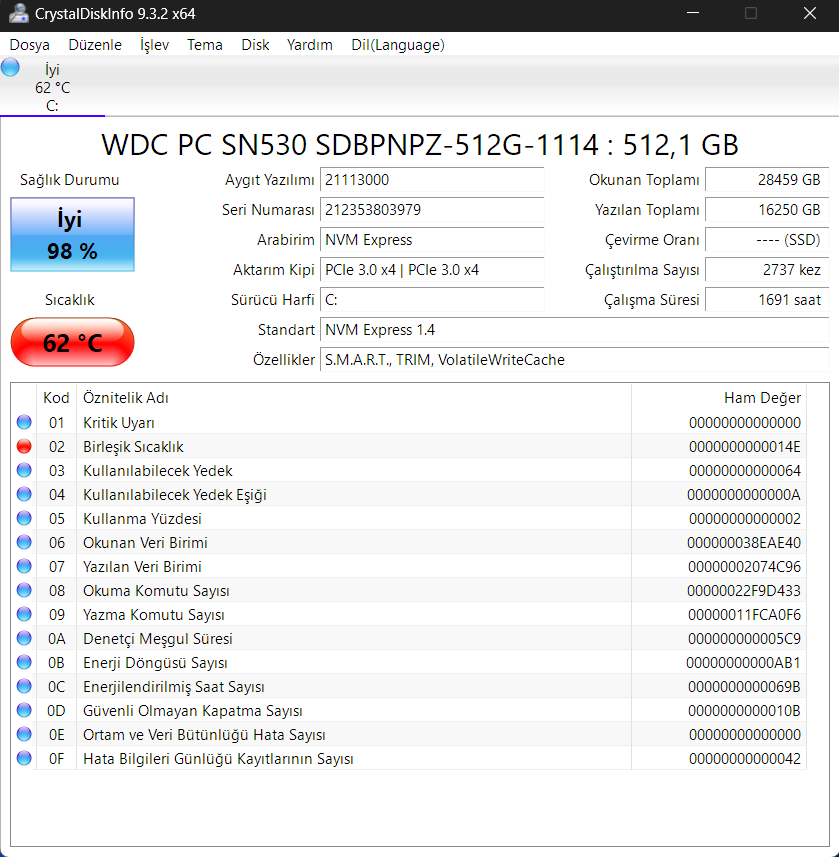
Task: Open the Düzenle menu
Action: click(95, 45)
